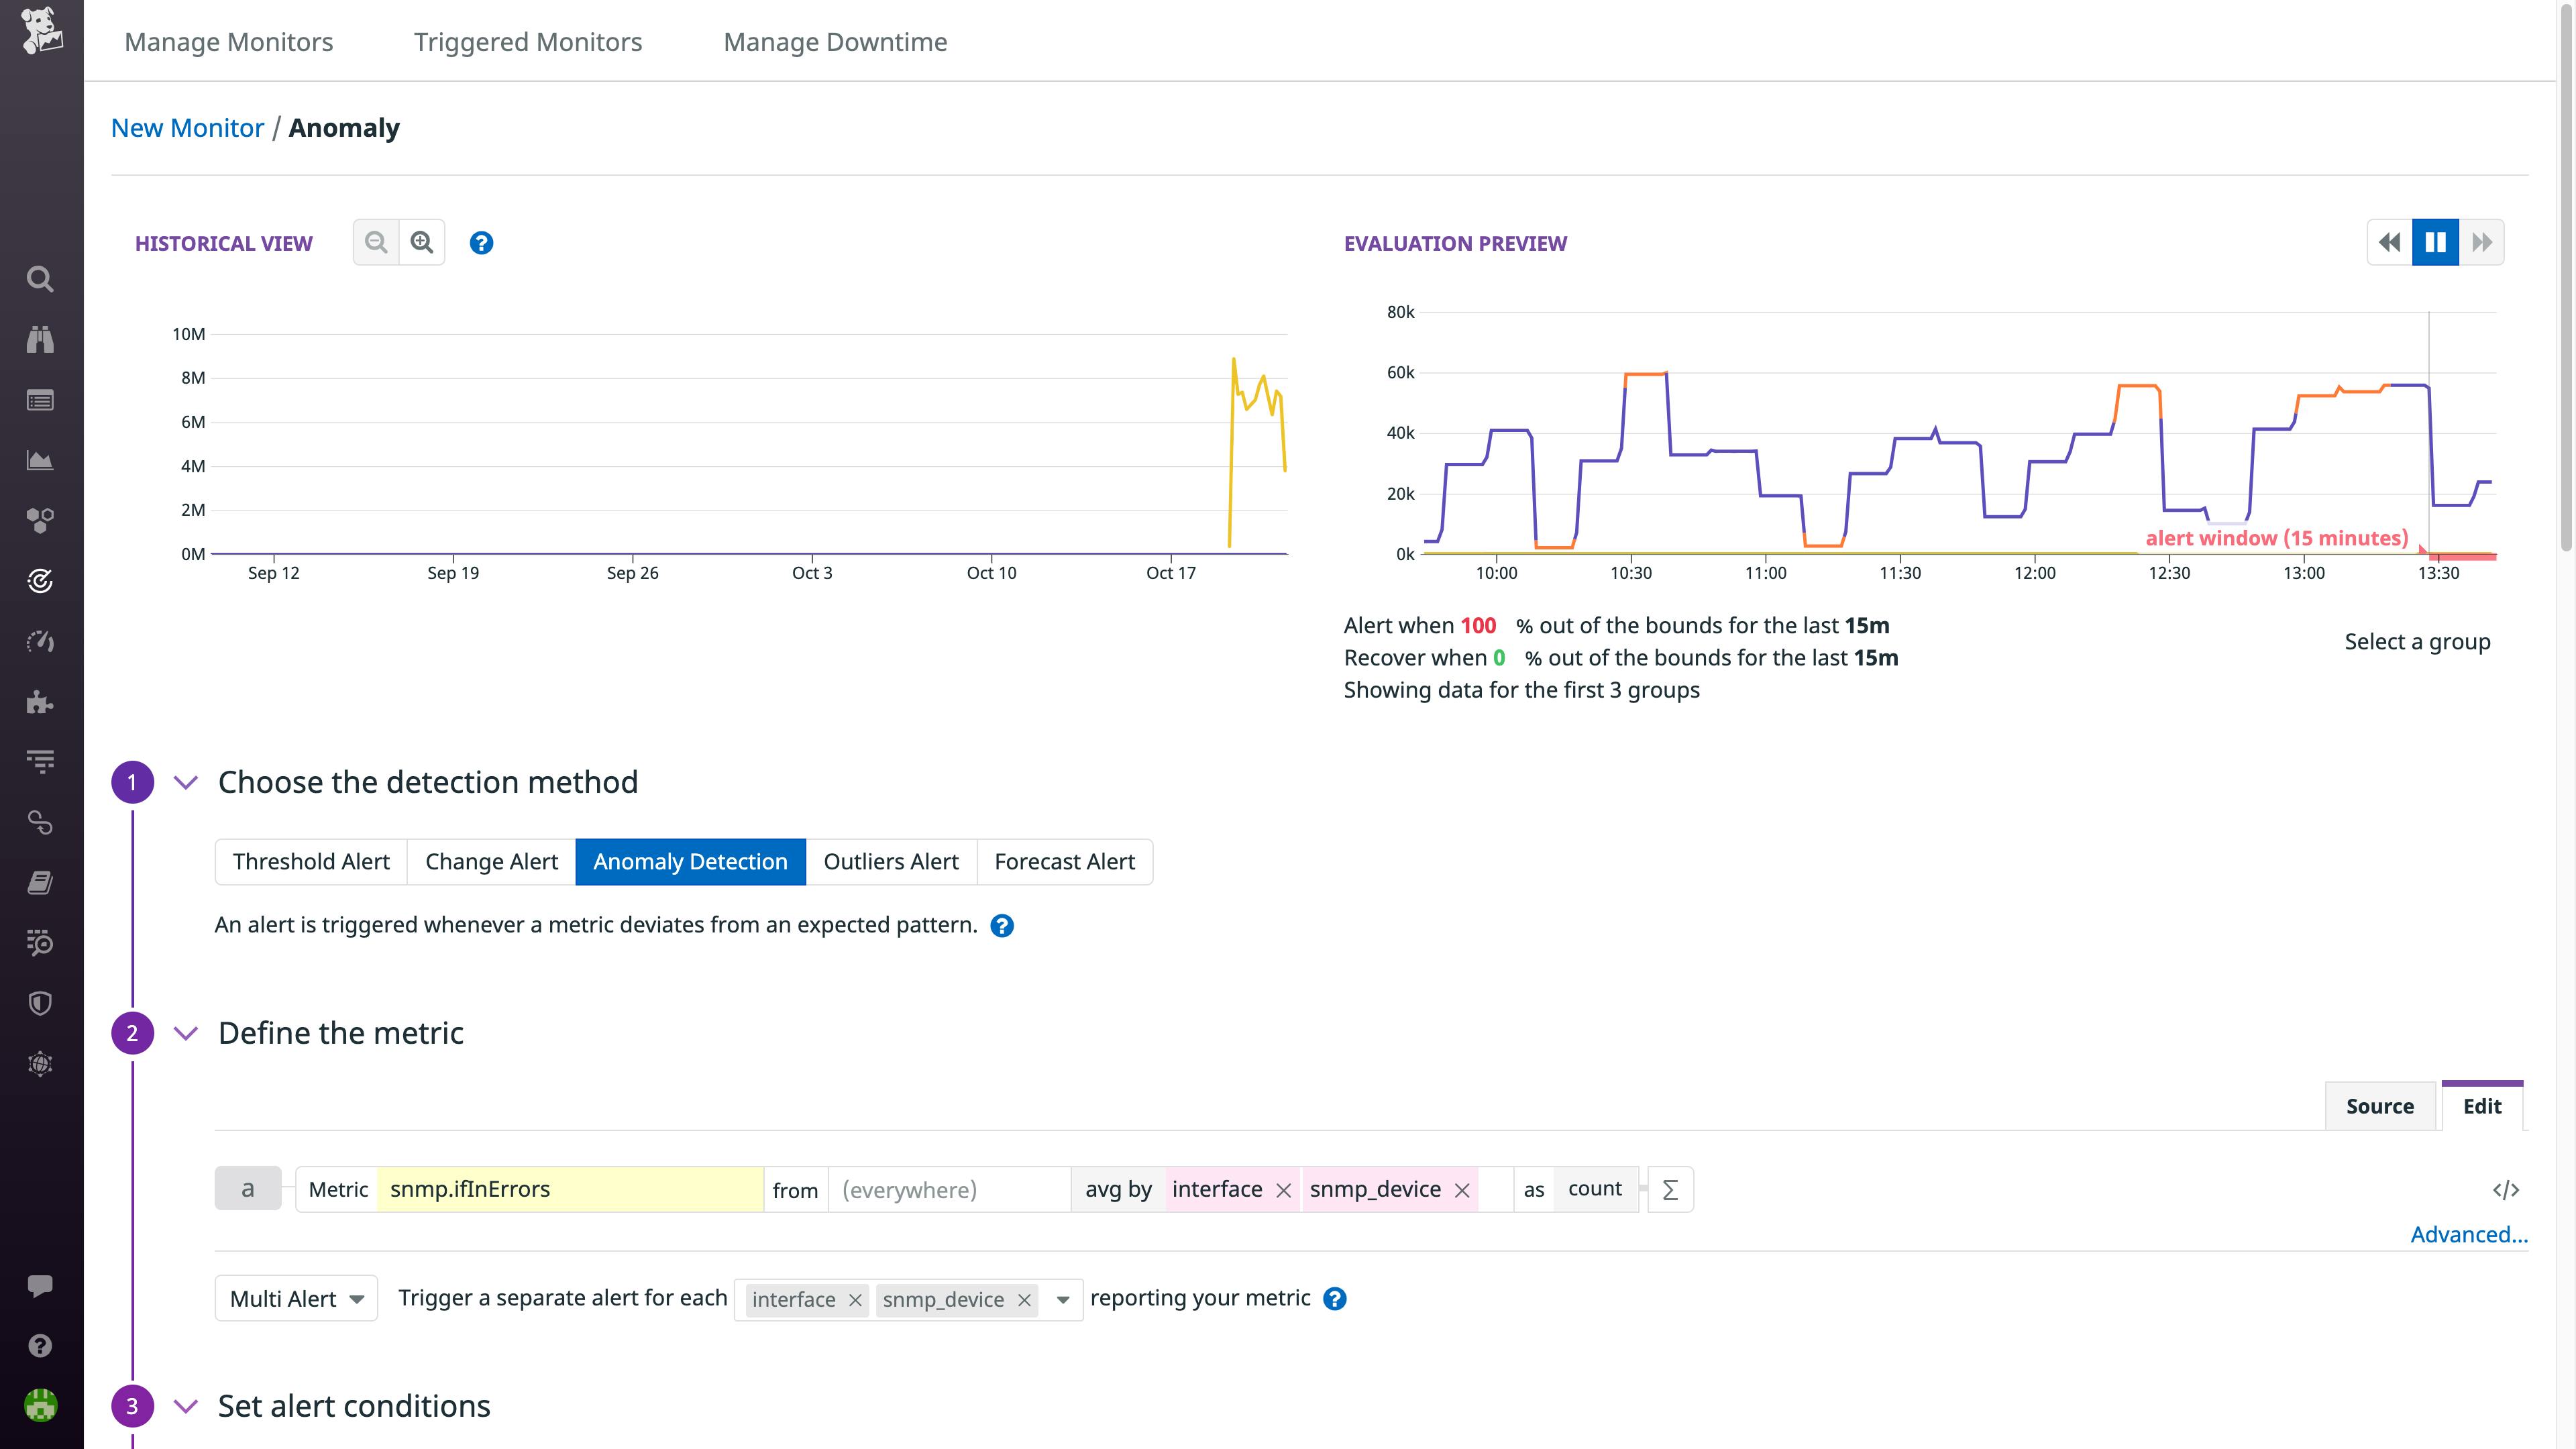Pause the evaluation preview playback
The height and width of the screenshot is (1449, 2576).
coord(2435,243)
